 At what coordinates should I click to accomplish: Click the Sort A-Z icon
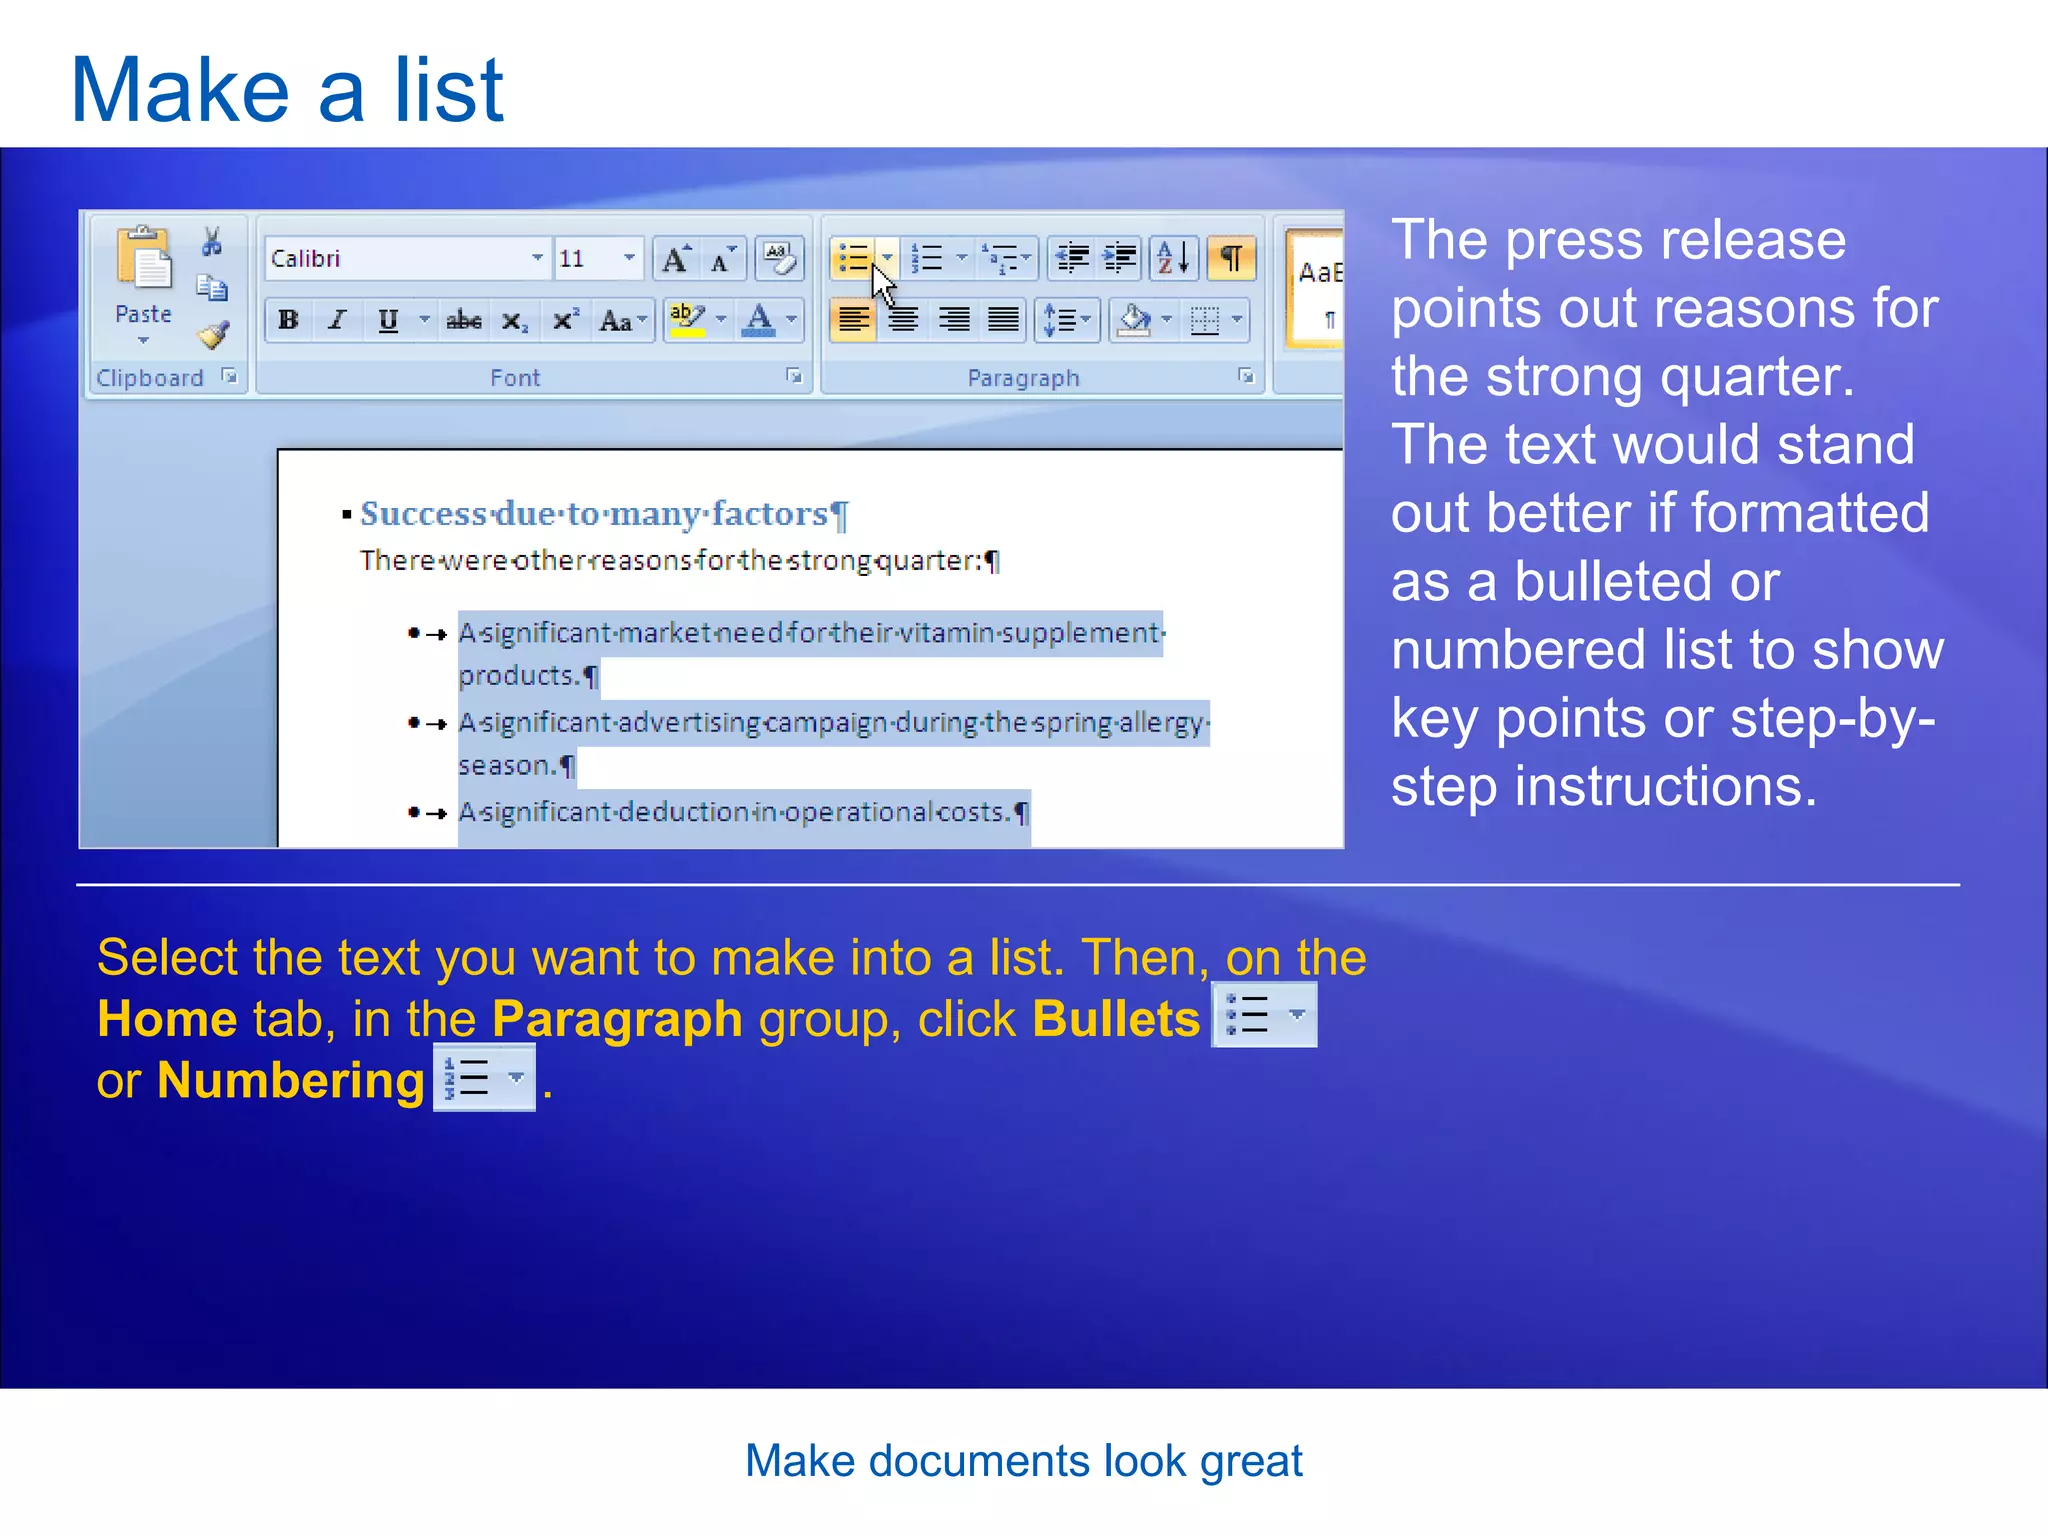click(x=1174, y=259)
